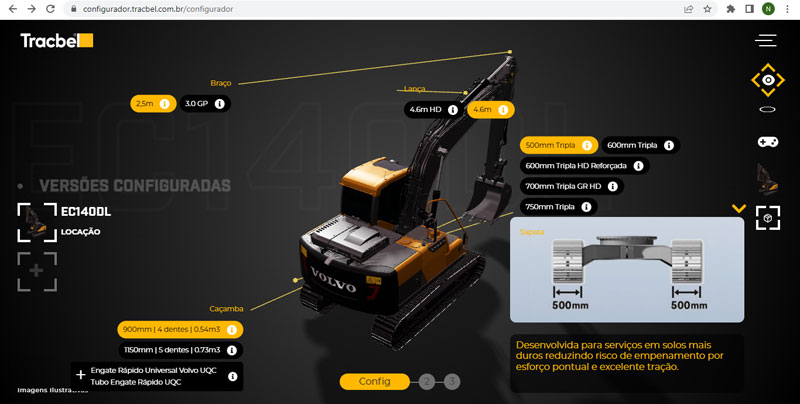
Task: Open the EC140DL configured version thumbnail
Action: pyautogui.click(x=37, y=222)
